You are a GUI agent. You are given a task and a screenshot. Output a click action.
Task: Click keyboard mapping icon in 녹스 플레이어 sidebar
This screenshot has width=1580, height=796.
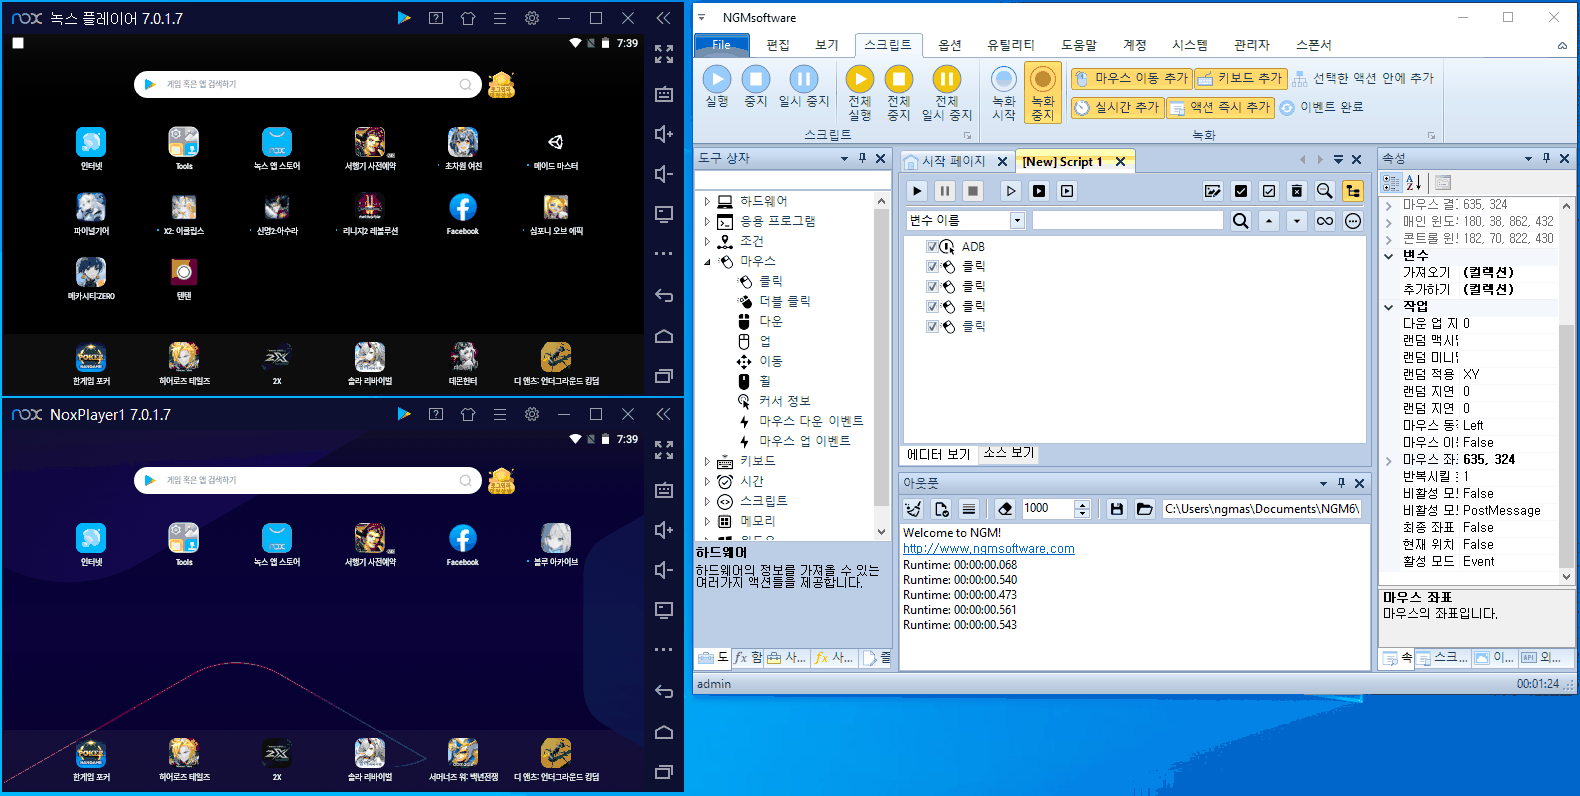coord(664,94)
